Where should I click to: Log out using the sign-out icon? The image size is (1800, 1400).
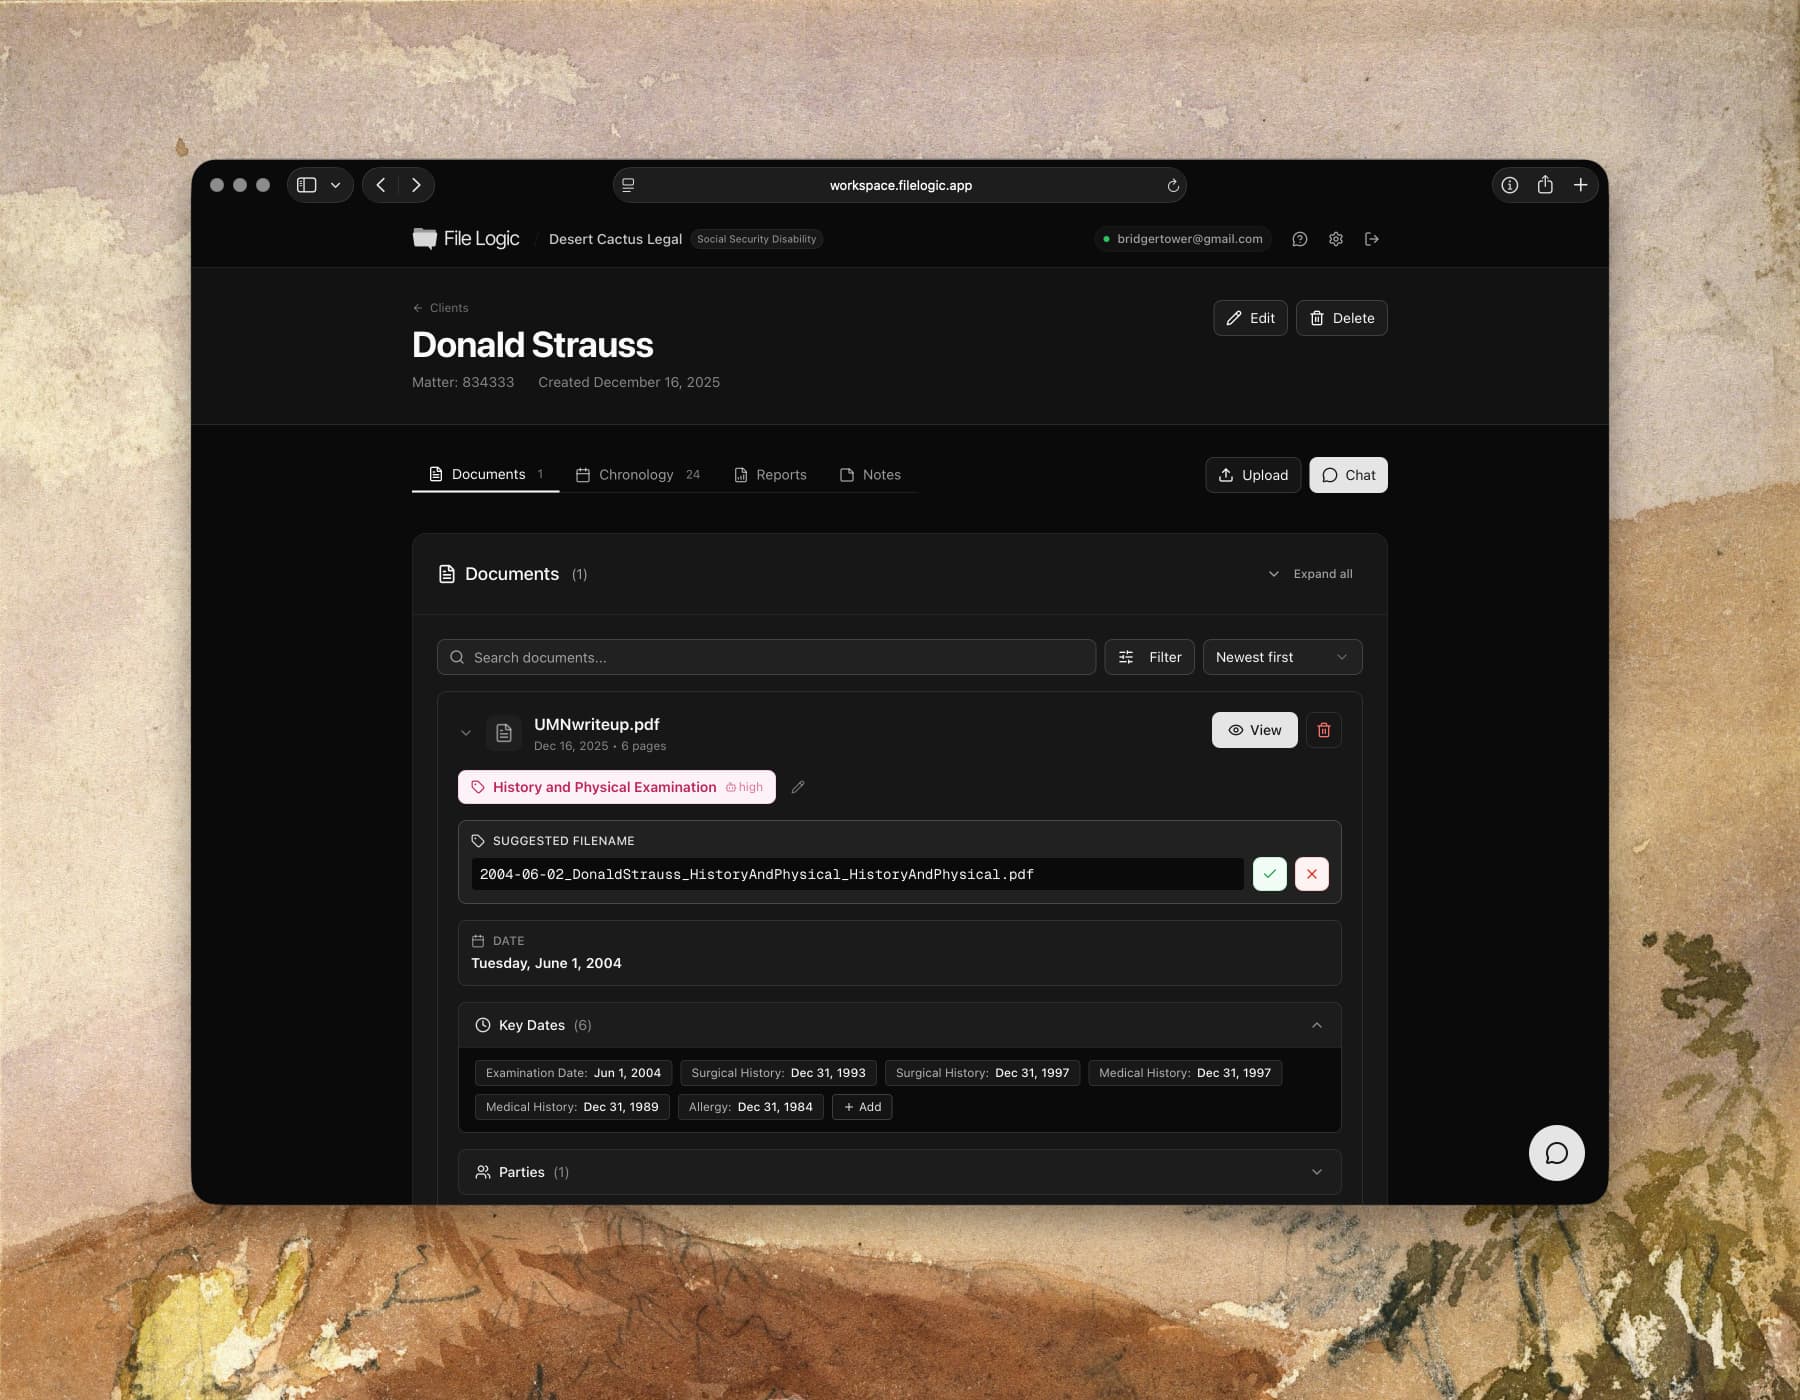coord(1372,239)
